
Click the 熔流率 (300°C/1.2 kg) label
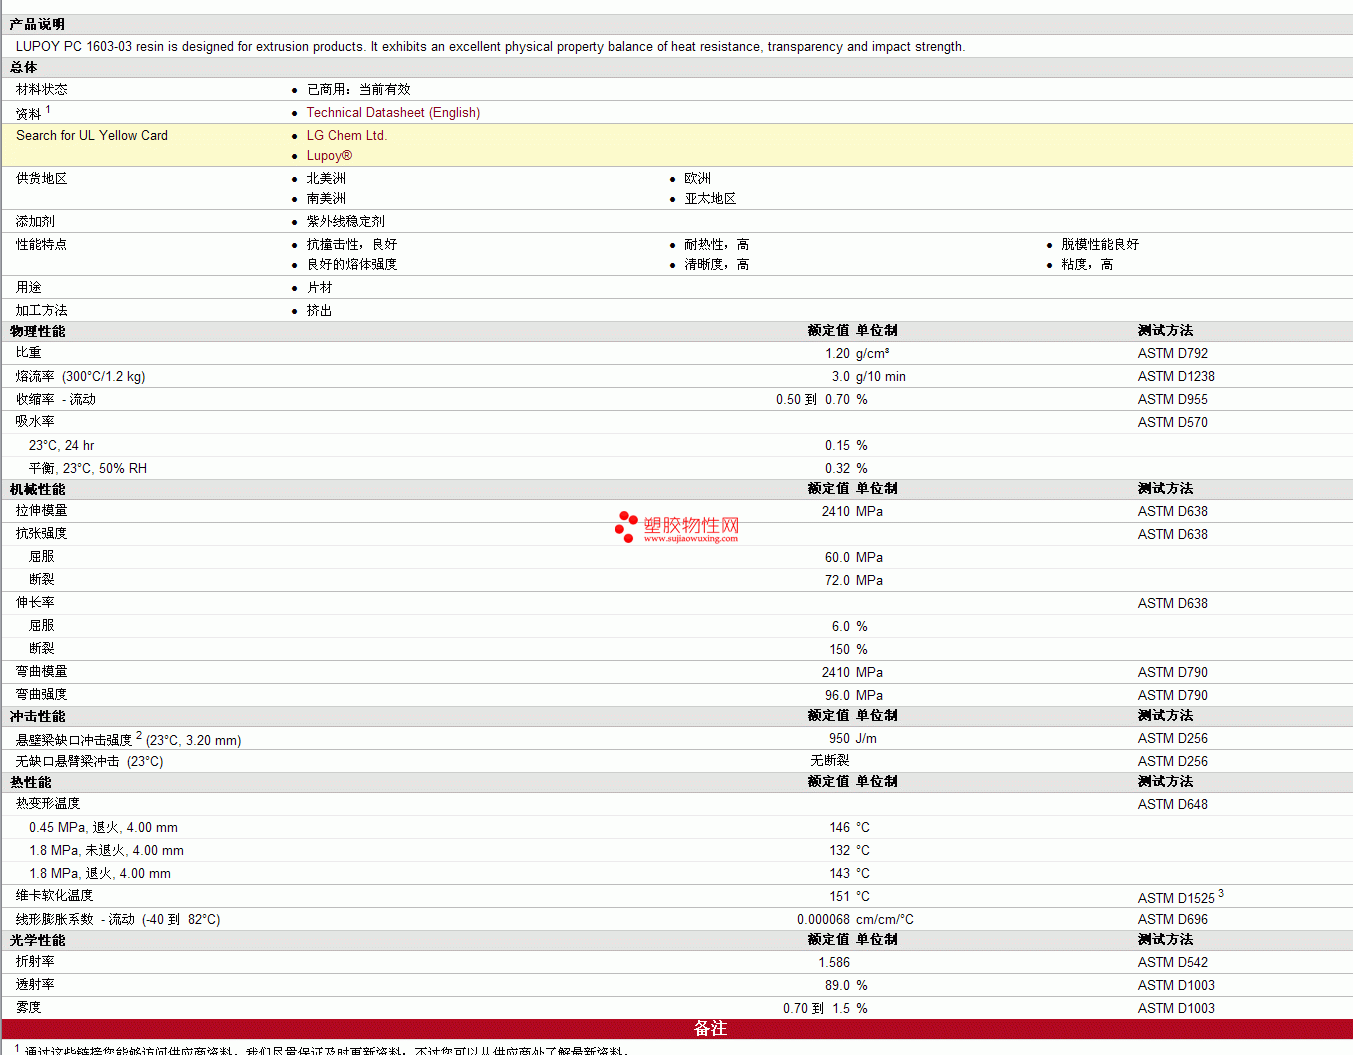[x=80, y=377]
